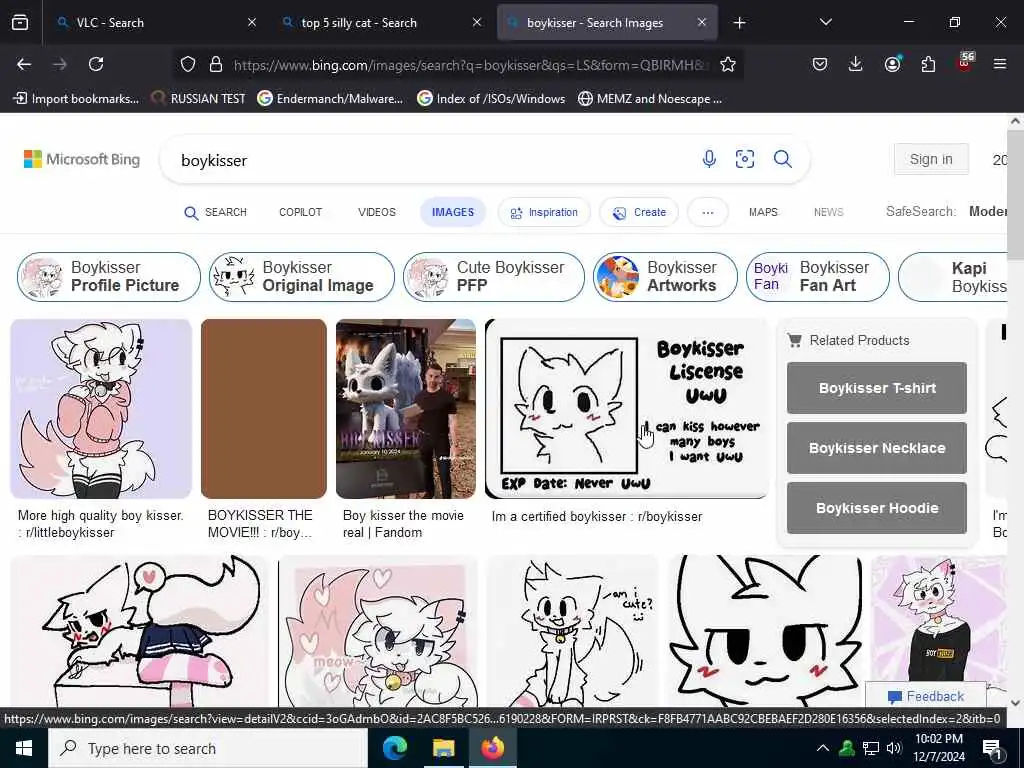Open Microsoft Edge from taskbar
This screenshot has height=768, width=1024.
click(394, 748)
